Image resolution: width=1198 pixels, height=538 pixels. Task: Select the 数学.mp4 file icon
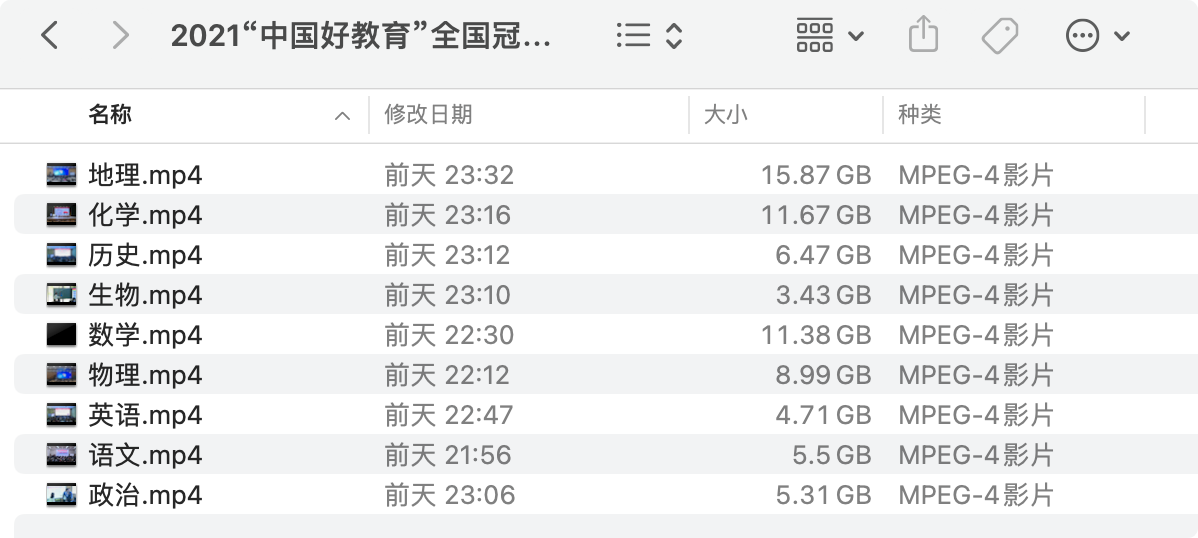[61, 335]
